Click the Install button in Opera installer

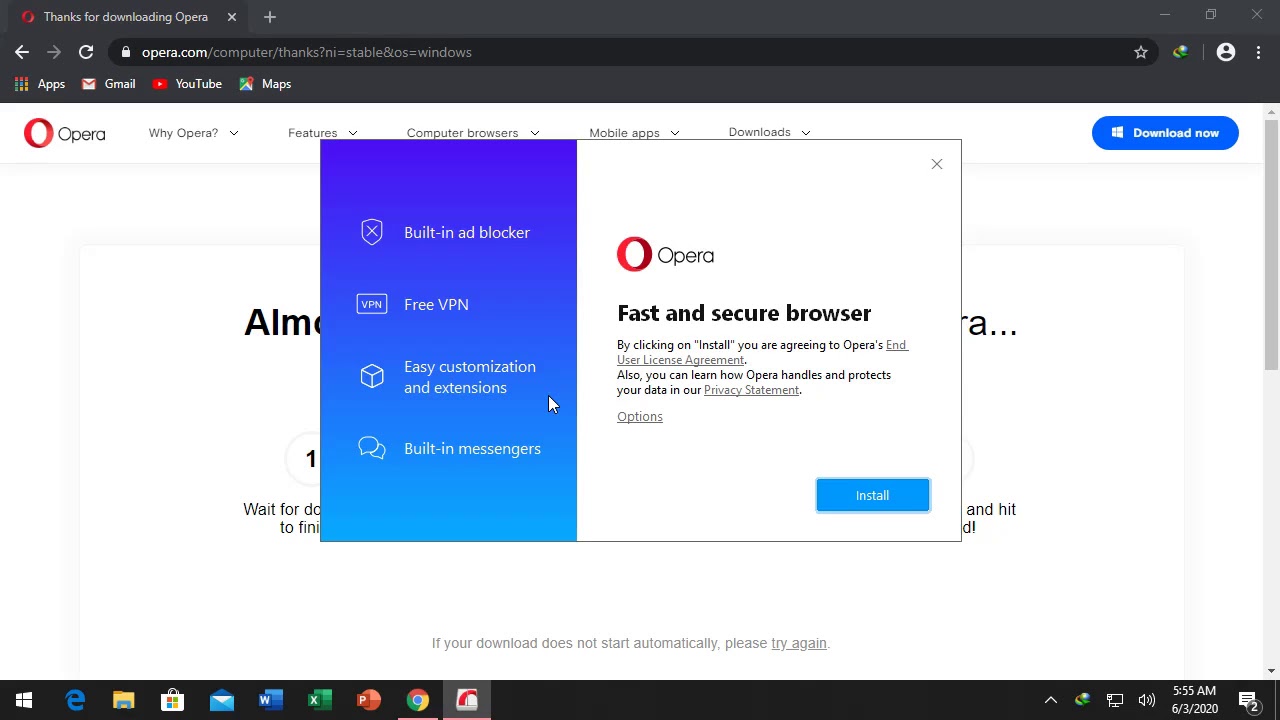[872, 495]
